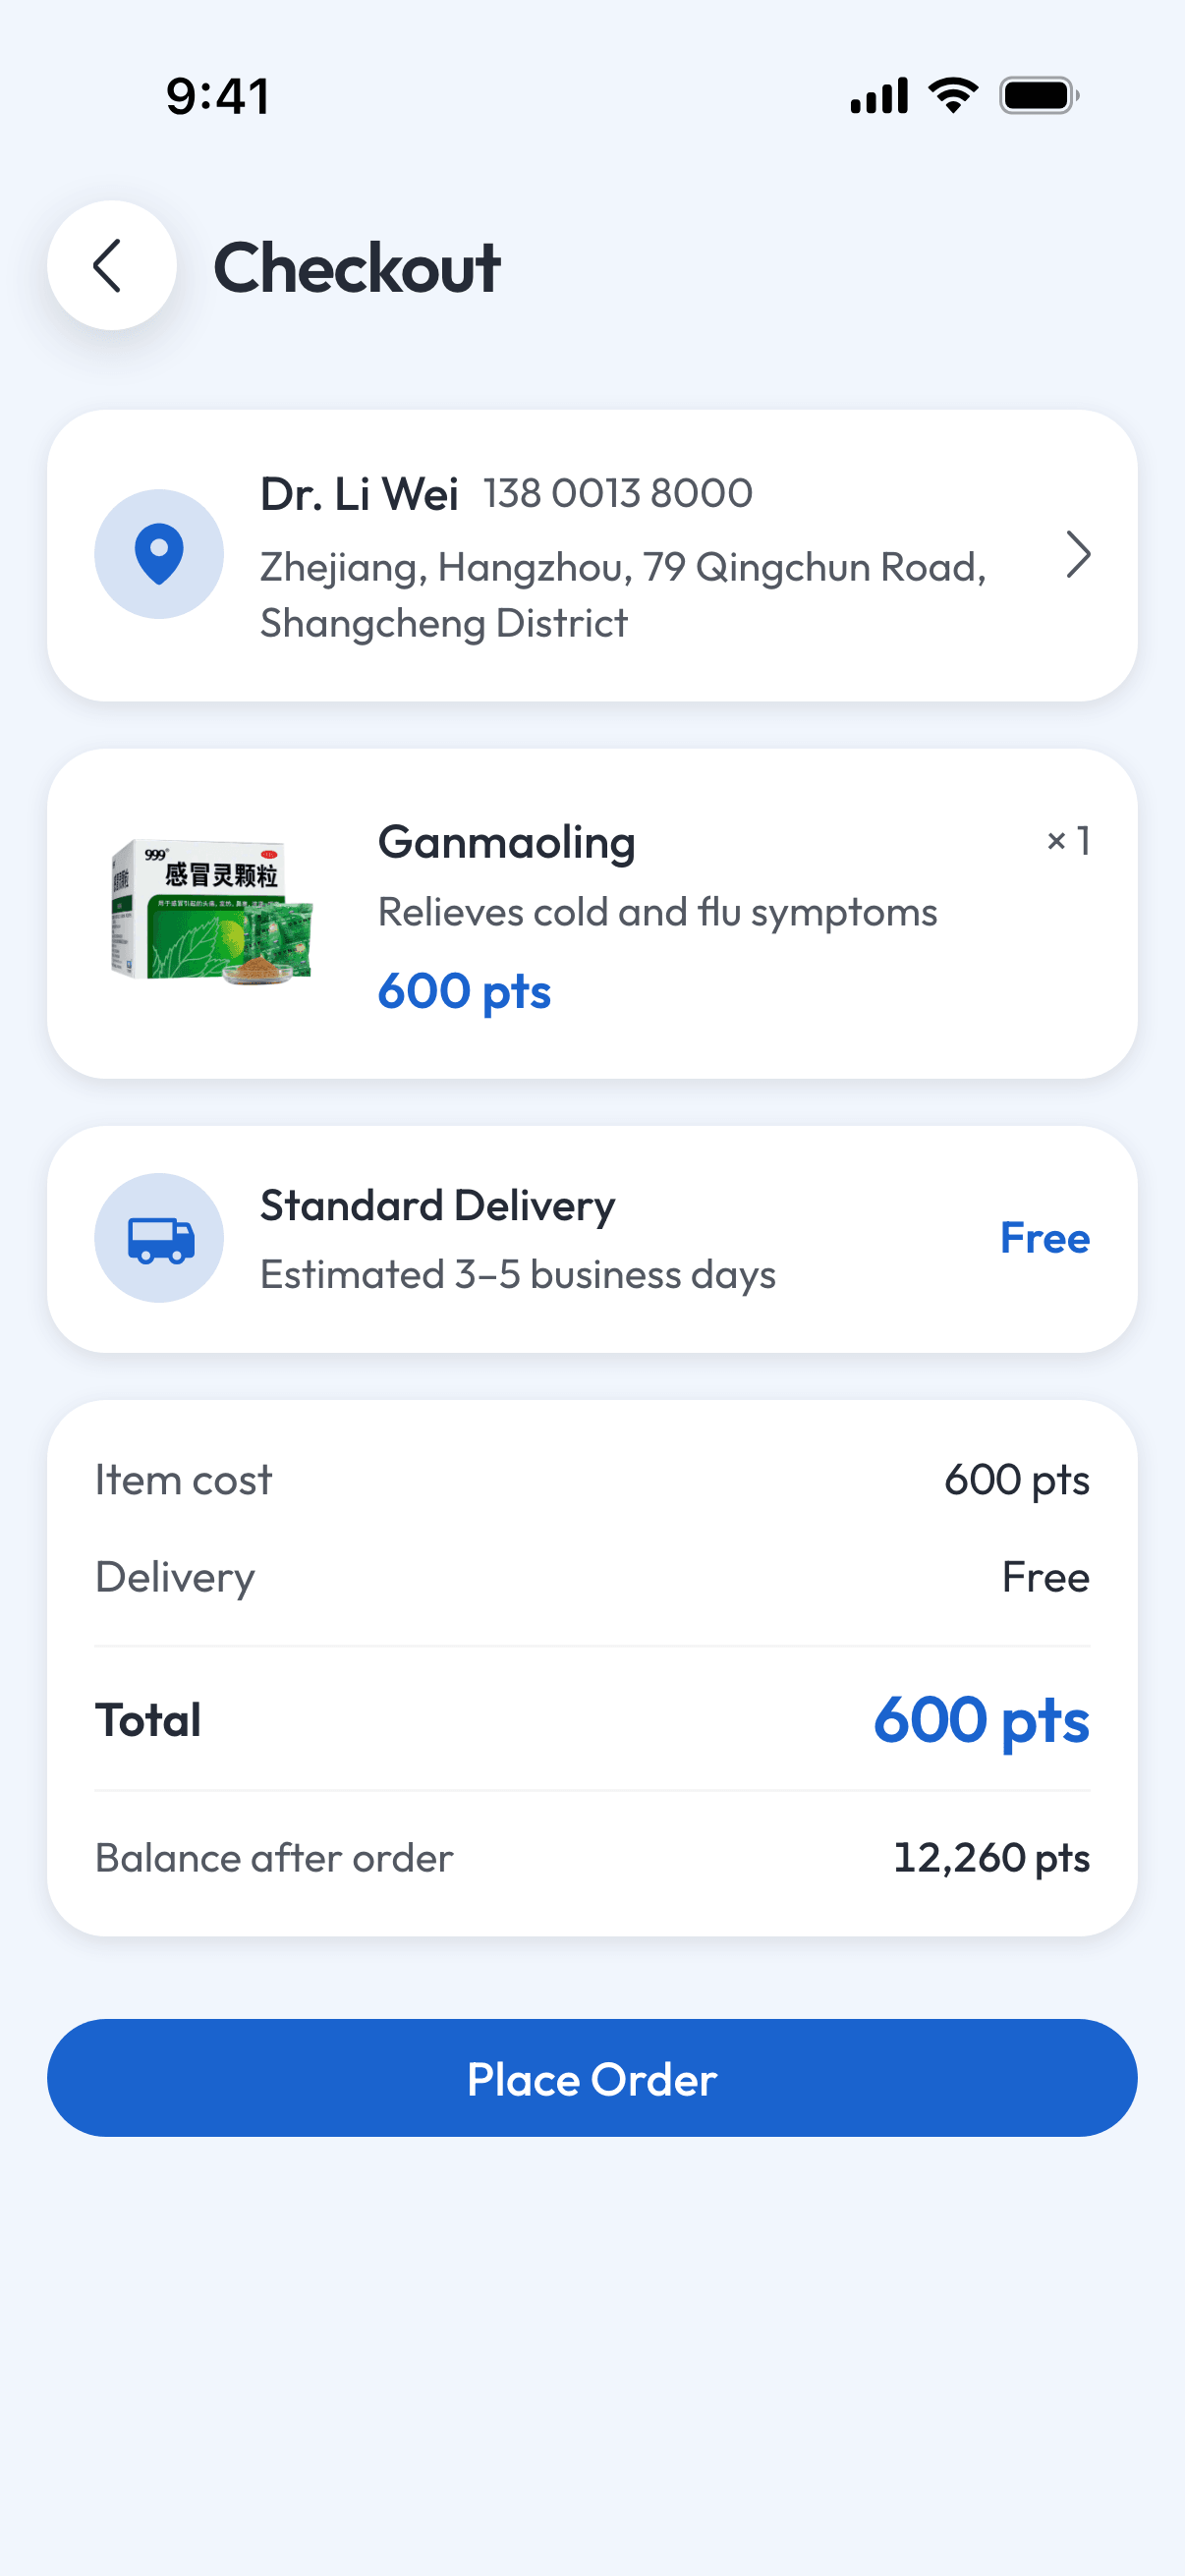Tap the back arrow button
Image resolution: width=1185 pixels, height=2576 pixels.
point(112,266)
